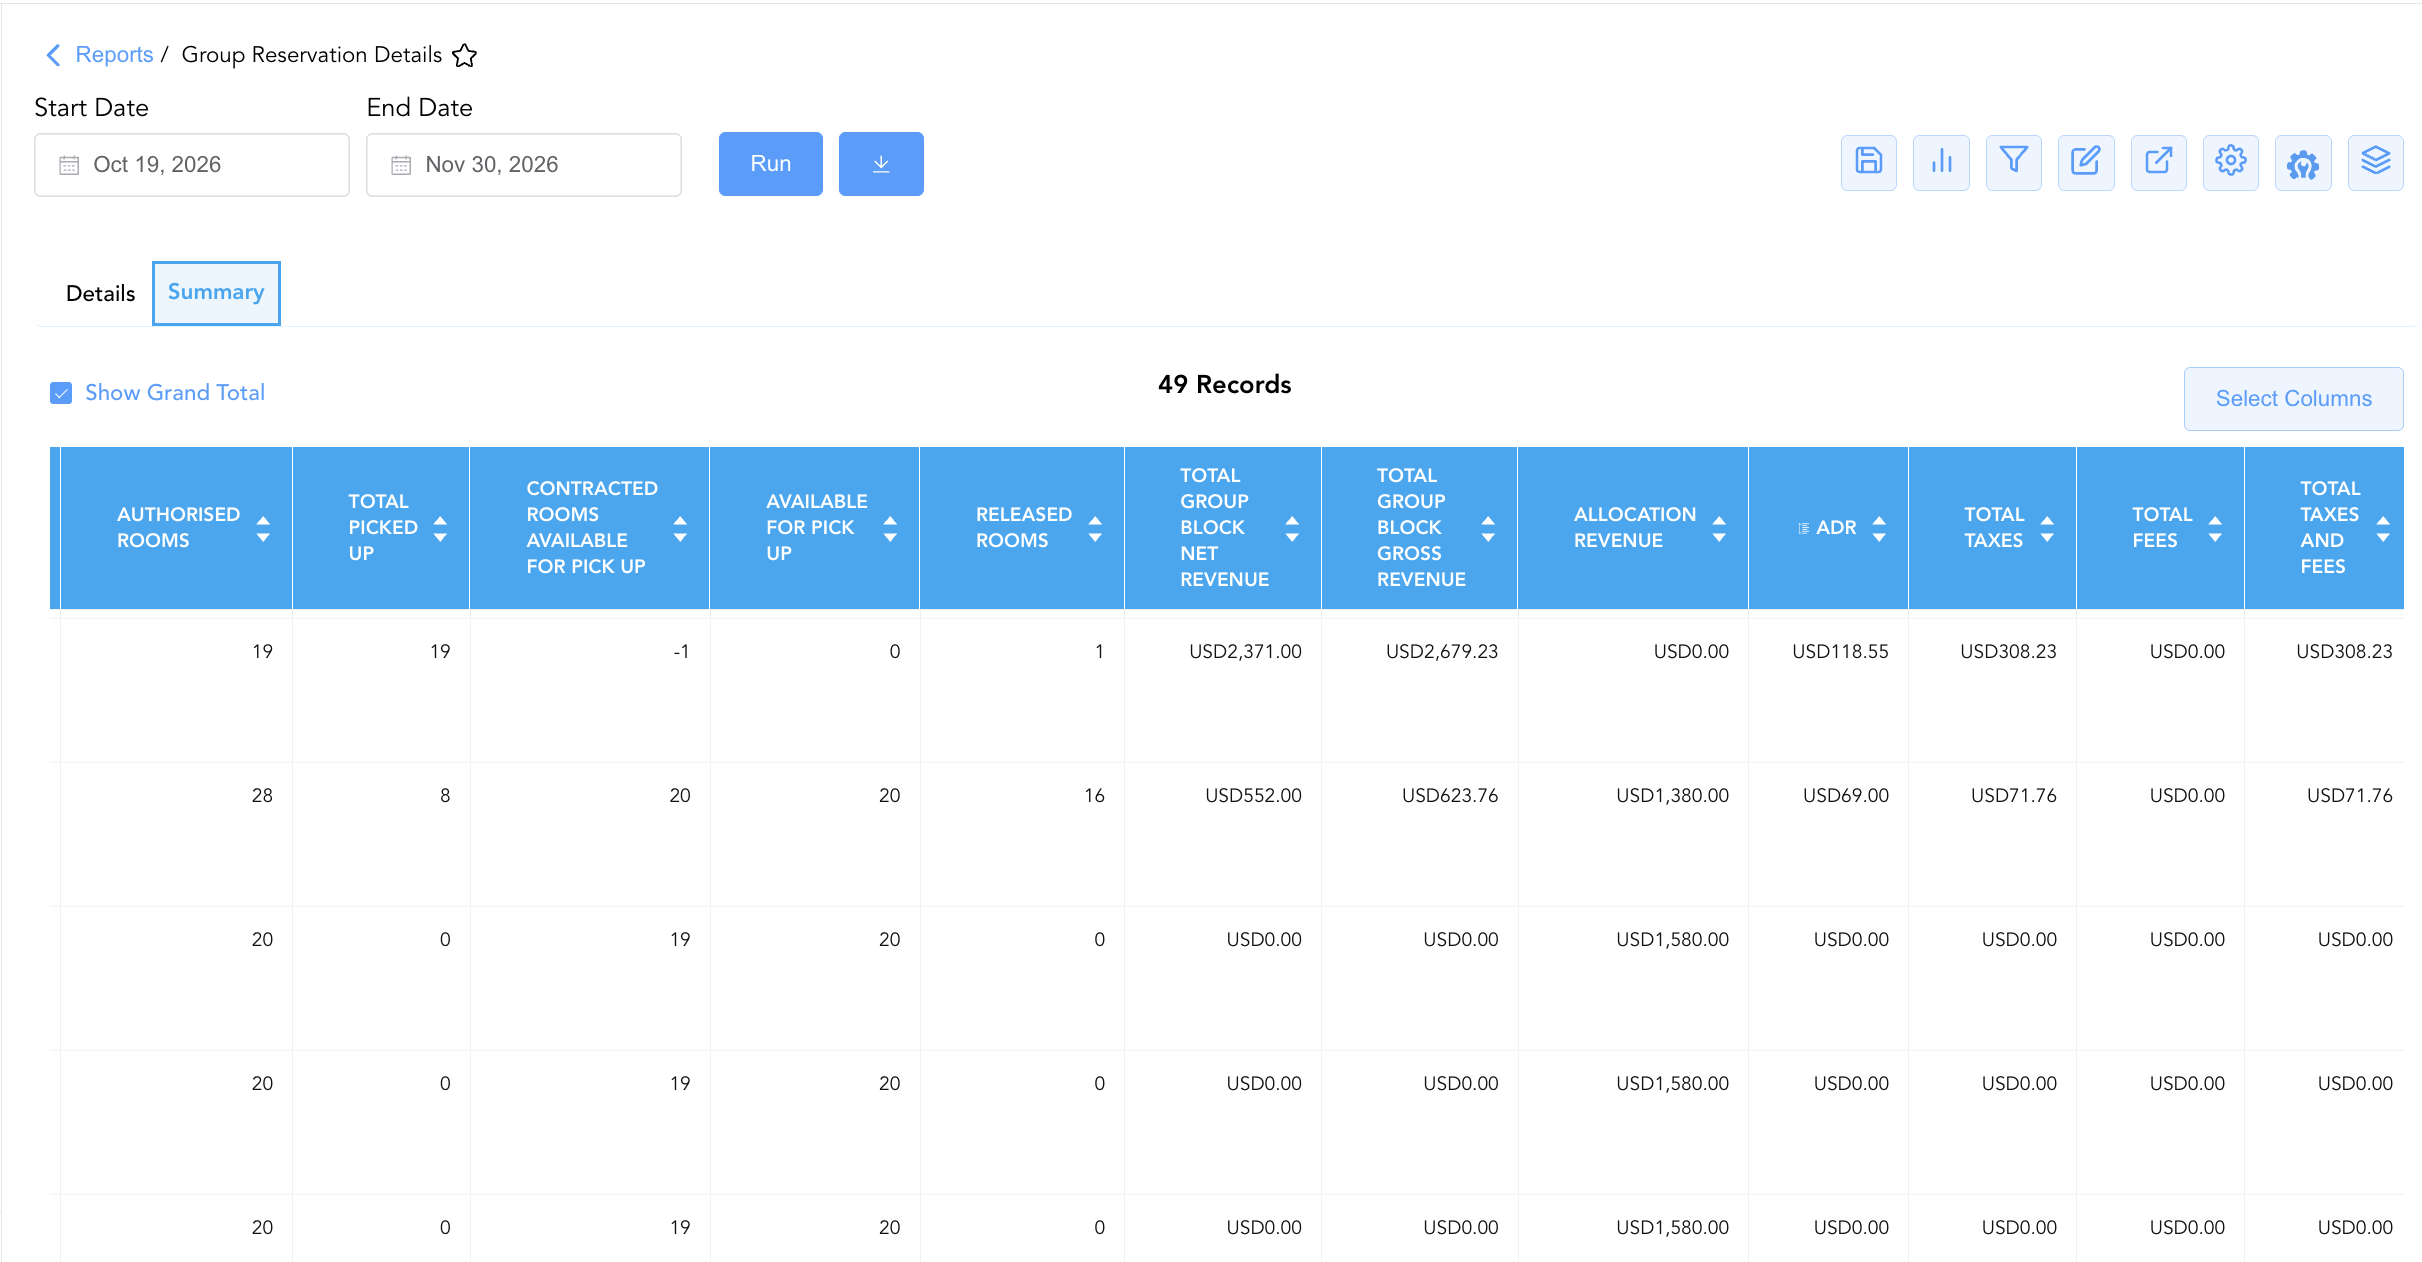
Task: Sort by Total Fees column arrows
Action: pos(2215,528)
